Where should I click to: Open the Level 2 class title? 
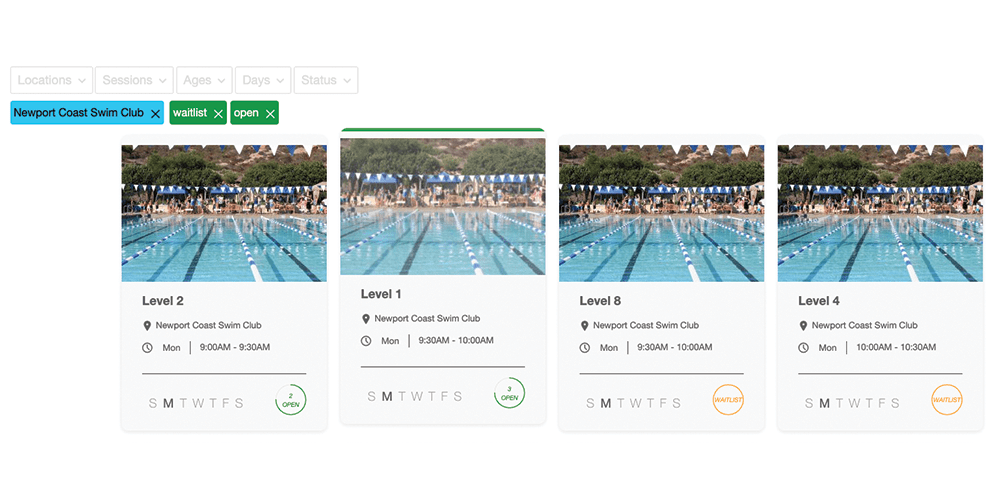(163, 301)
